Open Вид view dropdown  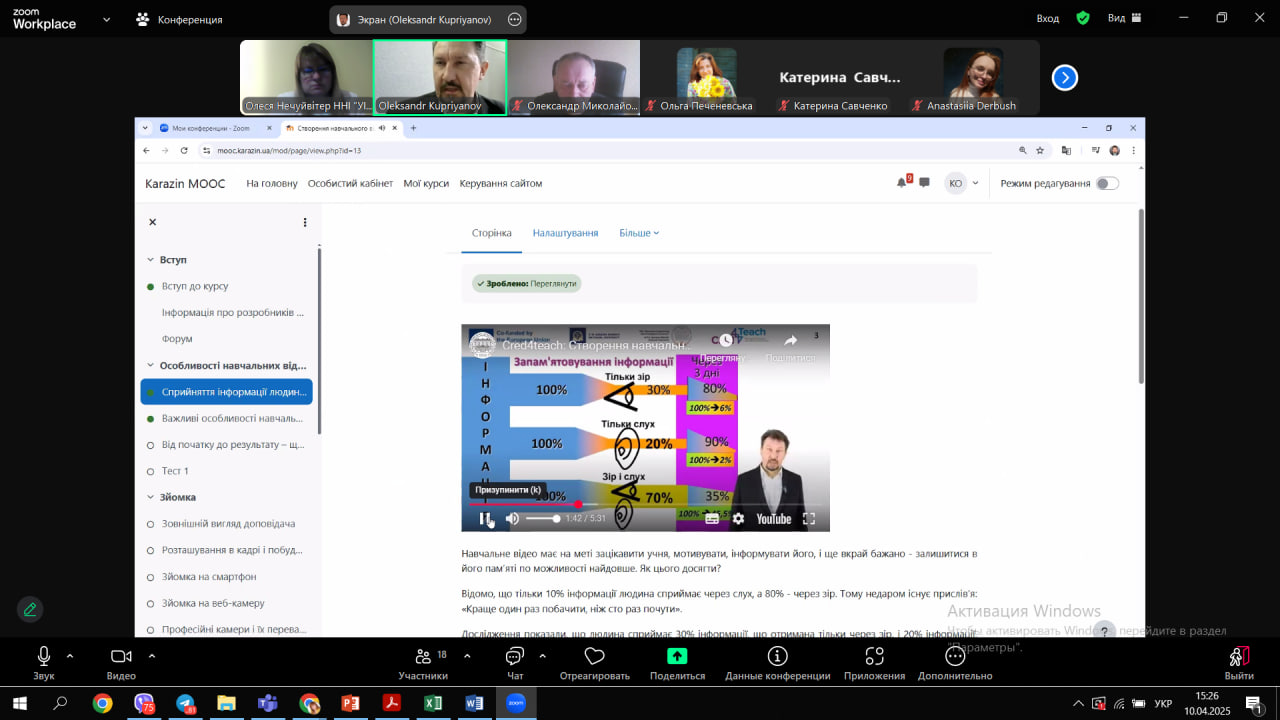point(1125,18)
